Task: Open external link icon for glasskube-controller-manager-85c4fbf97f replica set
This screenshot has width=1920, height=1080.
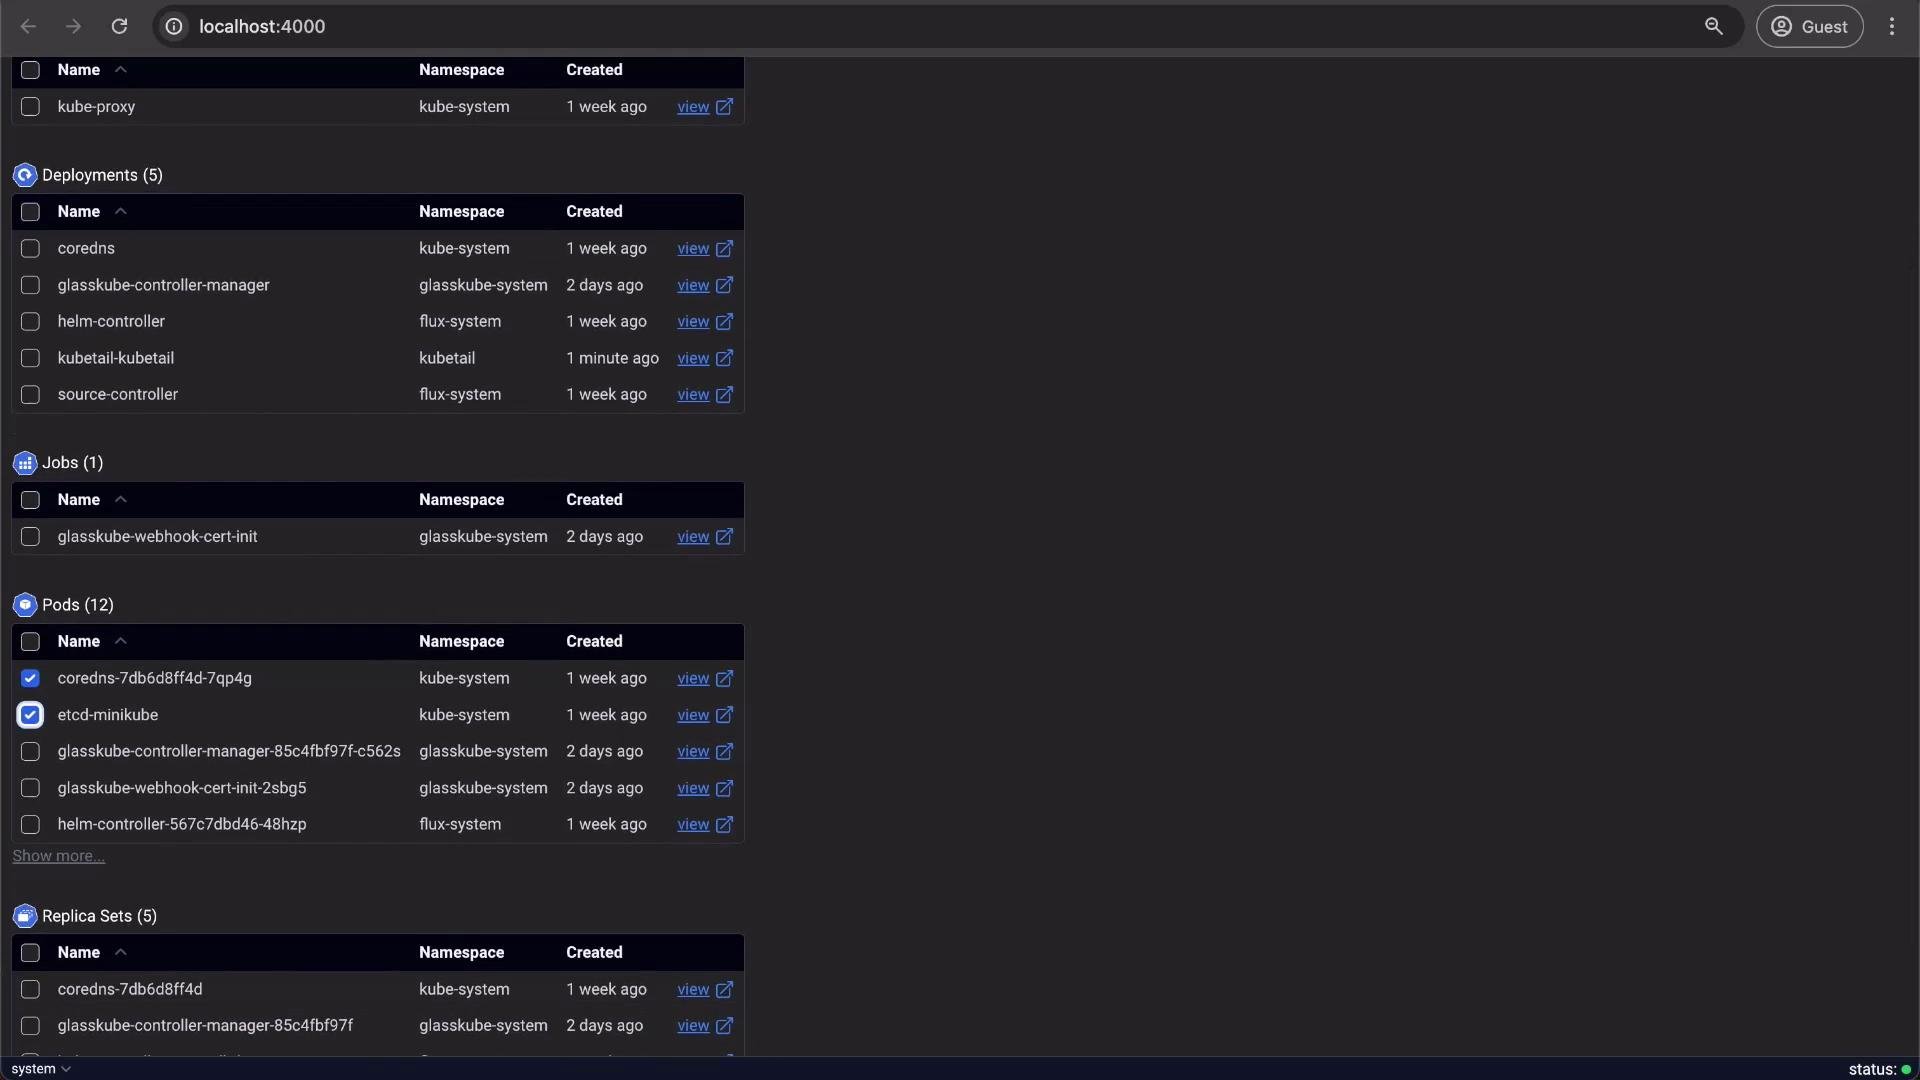Action: pyautogui.click(x=725, y=1026)
